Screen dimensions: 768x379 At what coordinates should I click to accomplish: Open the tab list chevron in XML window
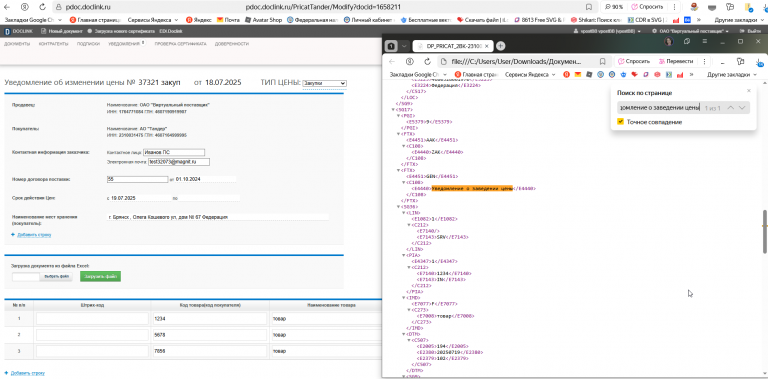coord(404,46)
